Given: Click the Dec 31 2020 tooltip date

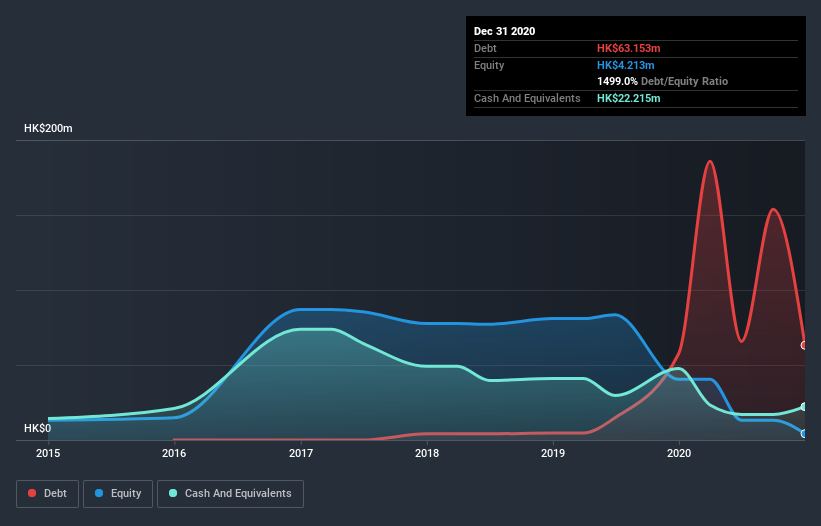Looking at the screenshot, I should click(504, 31).
